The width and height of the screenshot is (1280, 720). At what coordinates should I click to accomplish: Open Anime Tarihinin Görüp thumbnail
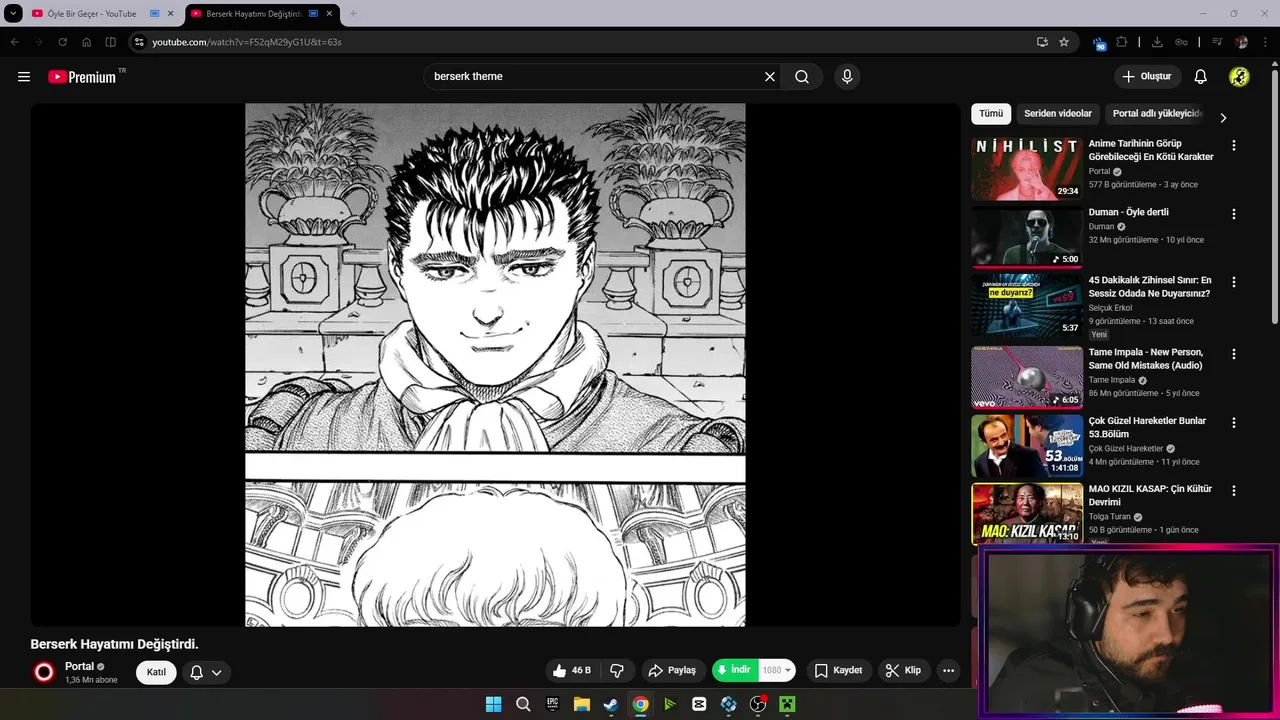tap(1027, 169)
